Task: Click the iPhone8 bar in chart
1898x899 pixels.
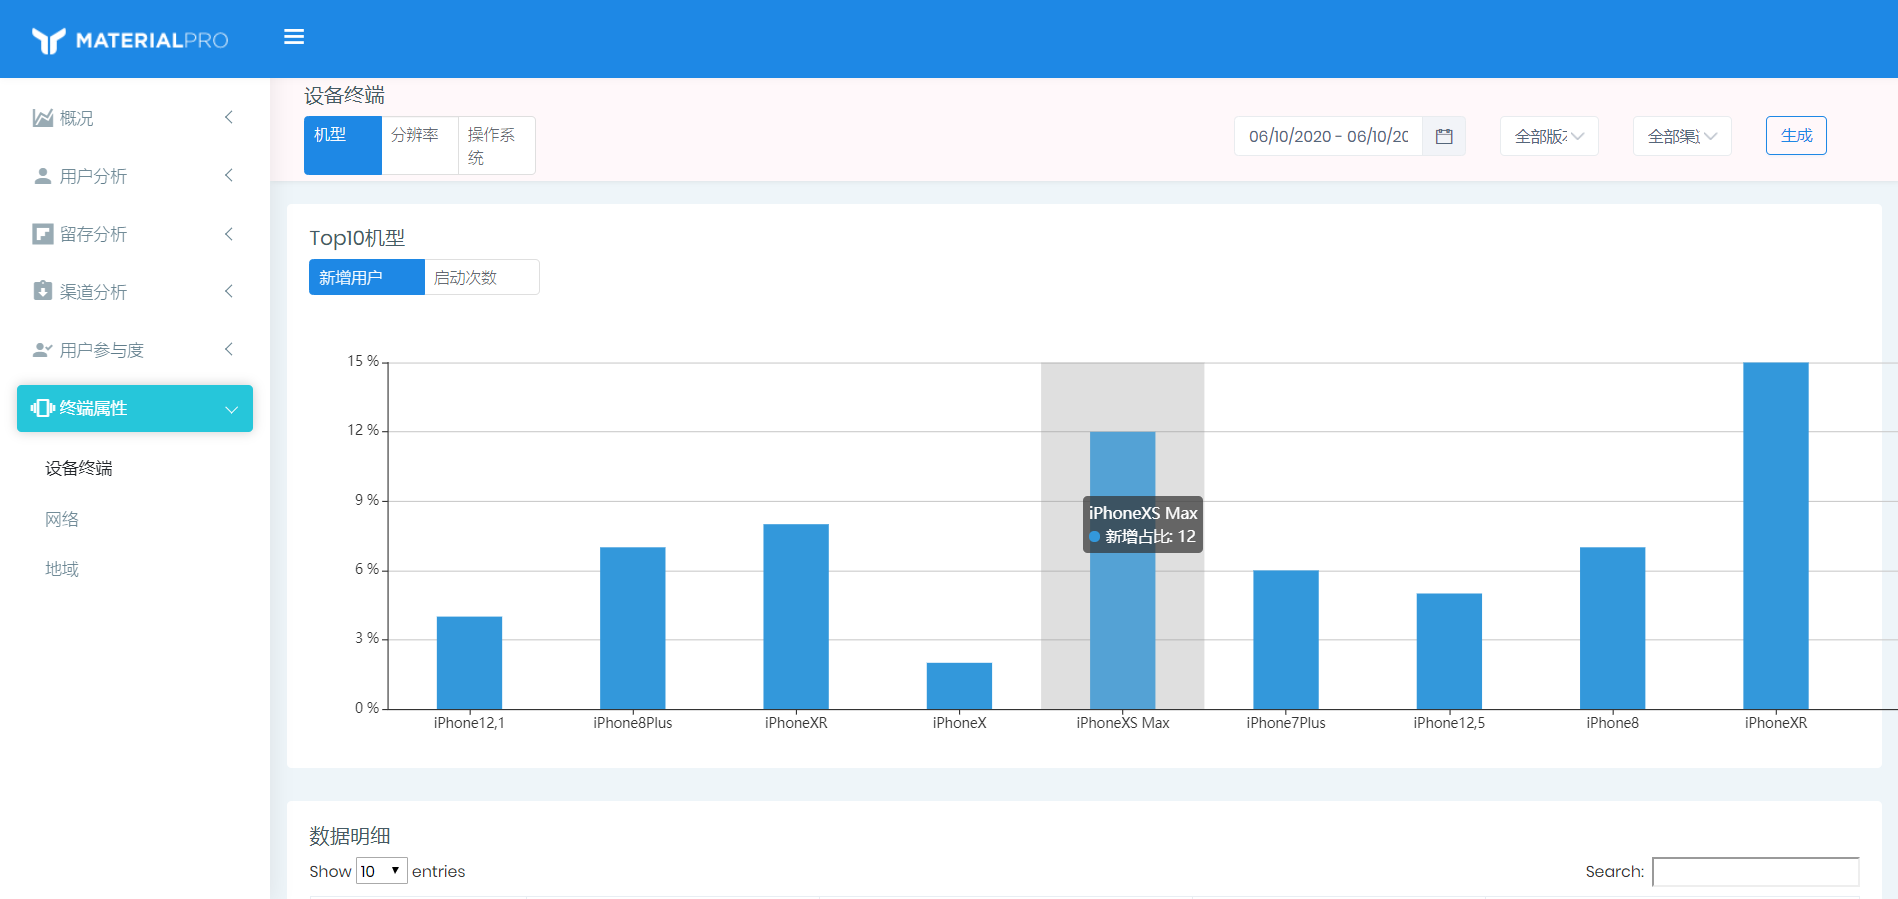Action: 1612,628
